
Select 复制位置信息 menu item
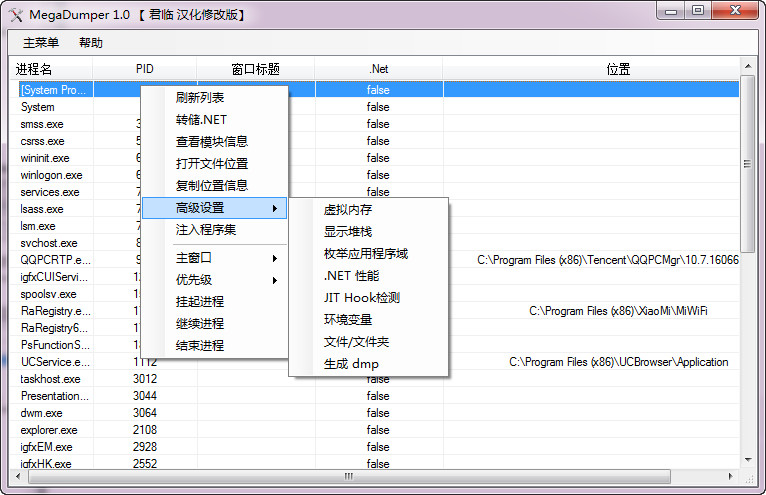[x=212, y=186]
